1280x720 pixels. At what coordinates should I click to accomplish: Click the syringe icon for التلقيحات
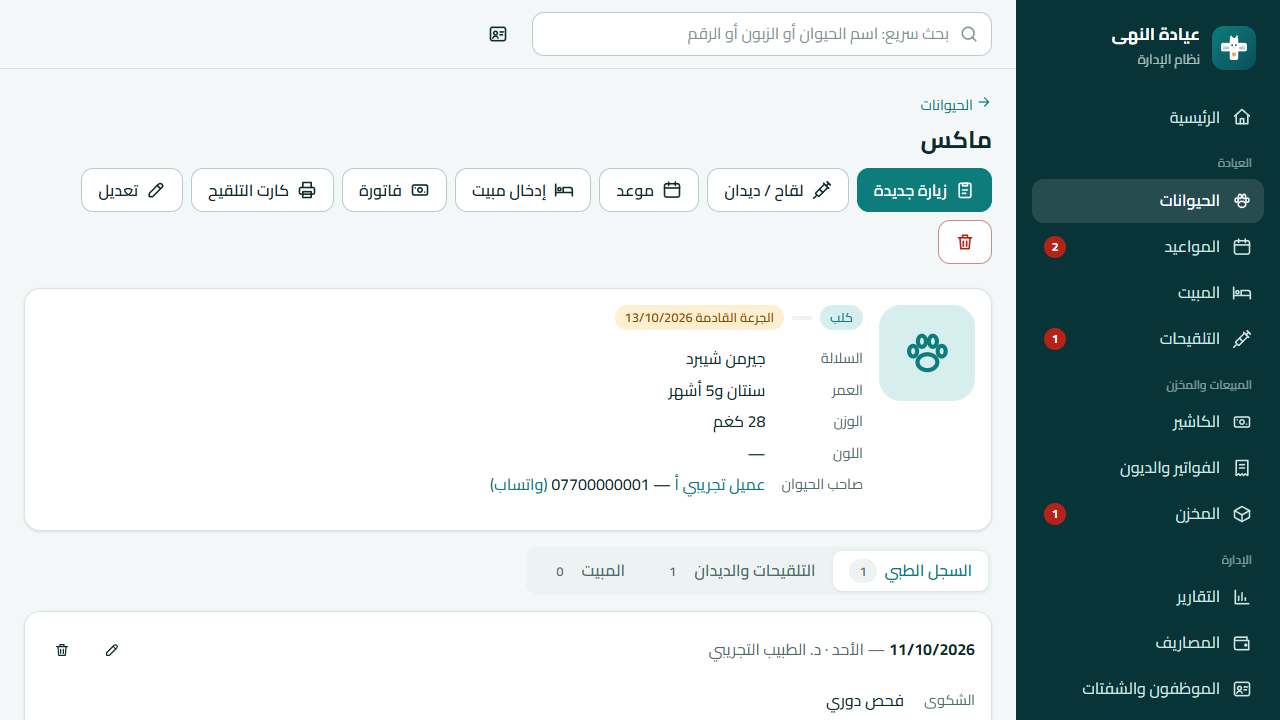[x=1242, y=339]
